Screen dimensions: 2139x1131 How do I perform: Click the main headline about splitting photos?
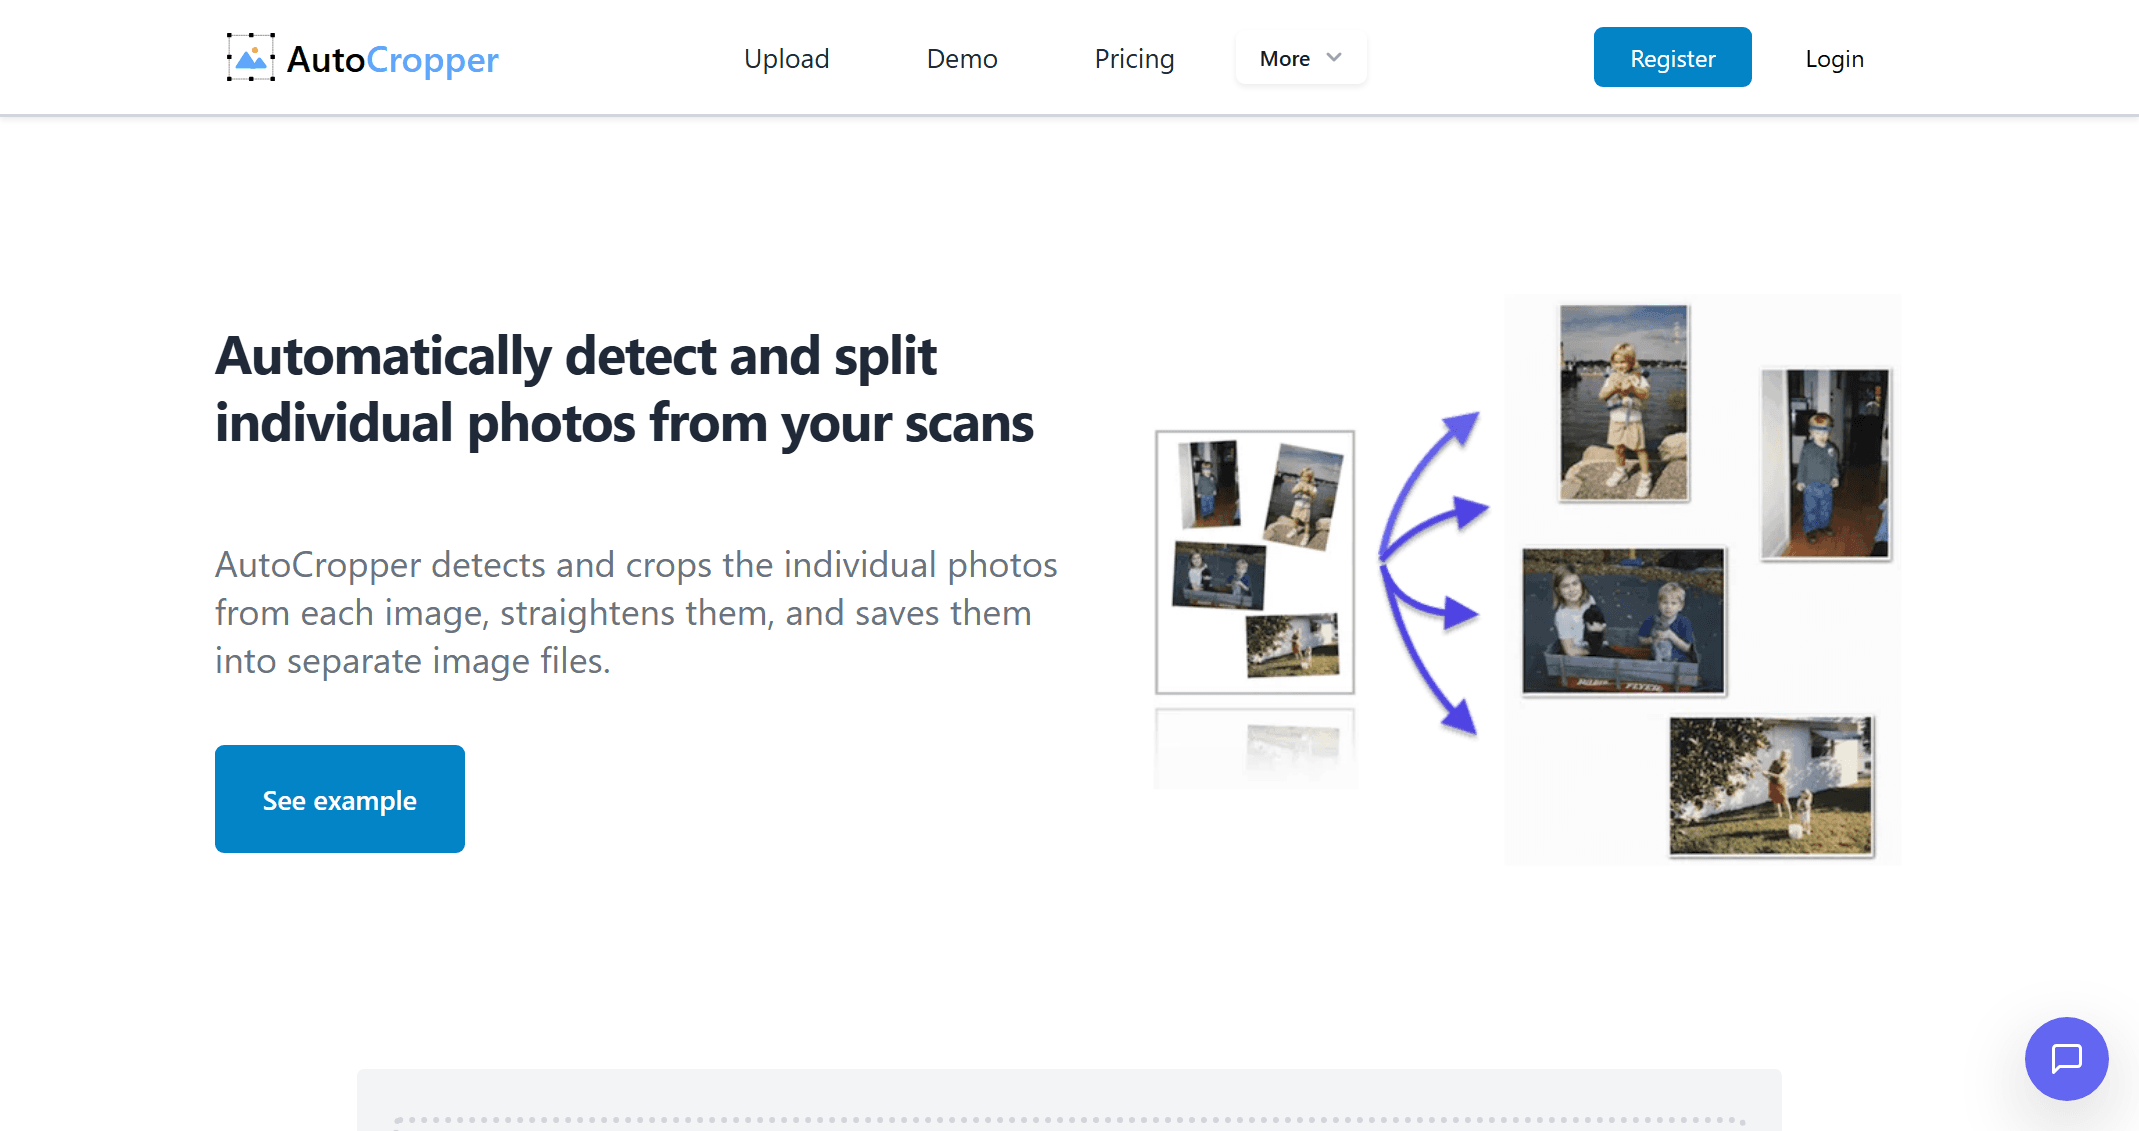coord(624,389)
